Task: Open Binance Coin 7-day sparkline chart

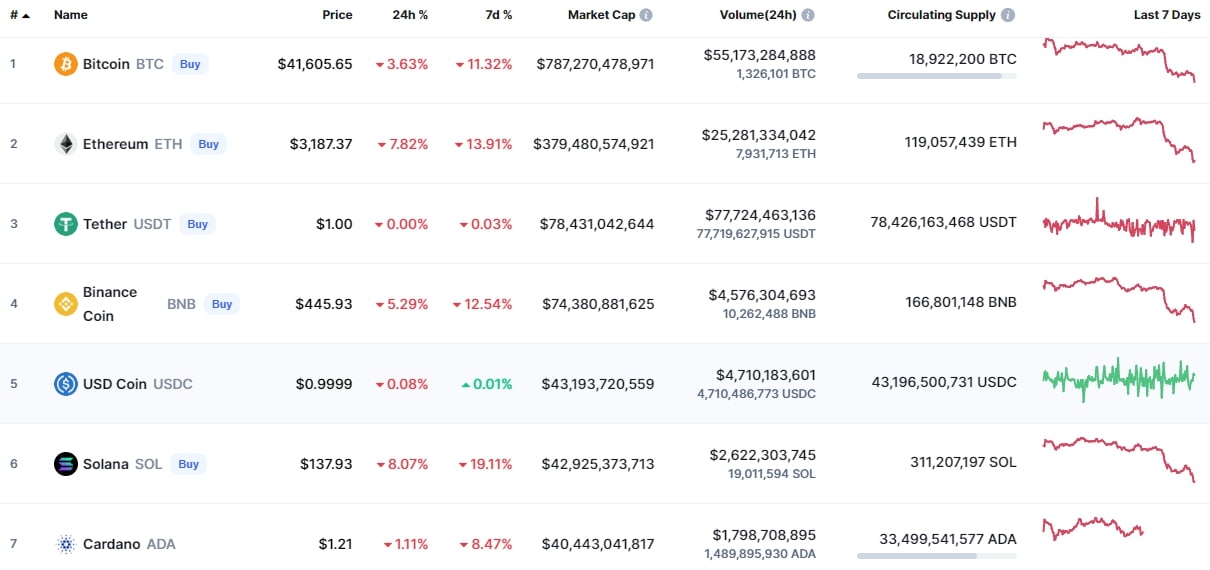Action: [x=1119, y=300]
